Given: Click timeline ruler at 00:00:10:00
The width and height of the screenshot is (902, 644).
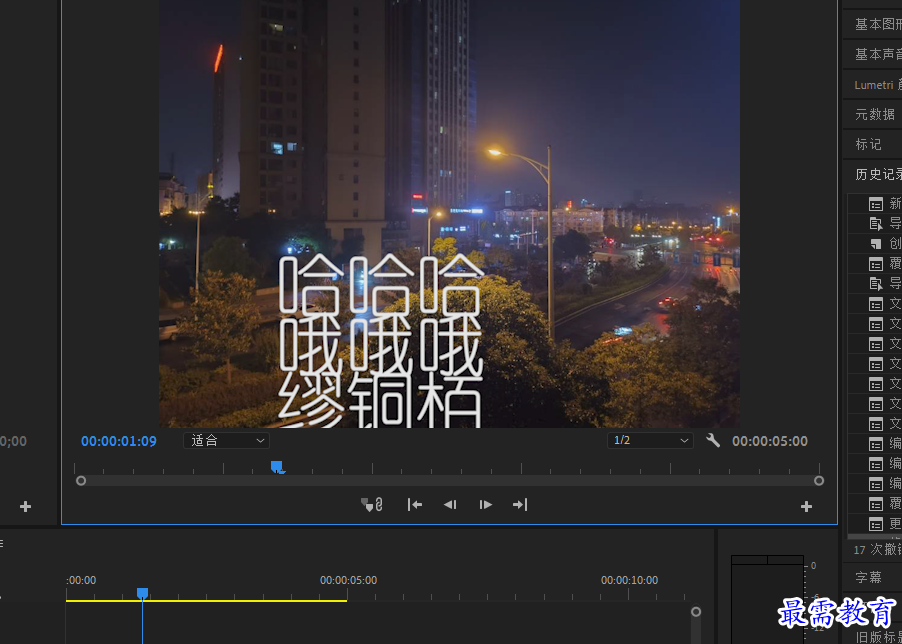Looking at the screenshot, I should pos(629,580).
